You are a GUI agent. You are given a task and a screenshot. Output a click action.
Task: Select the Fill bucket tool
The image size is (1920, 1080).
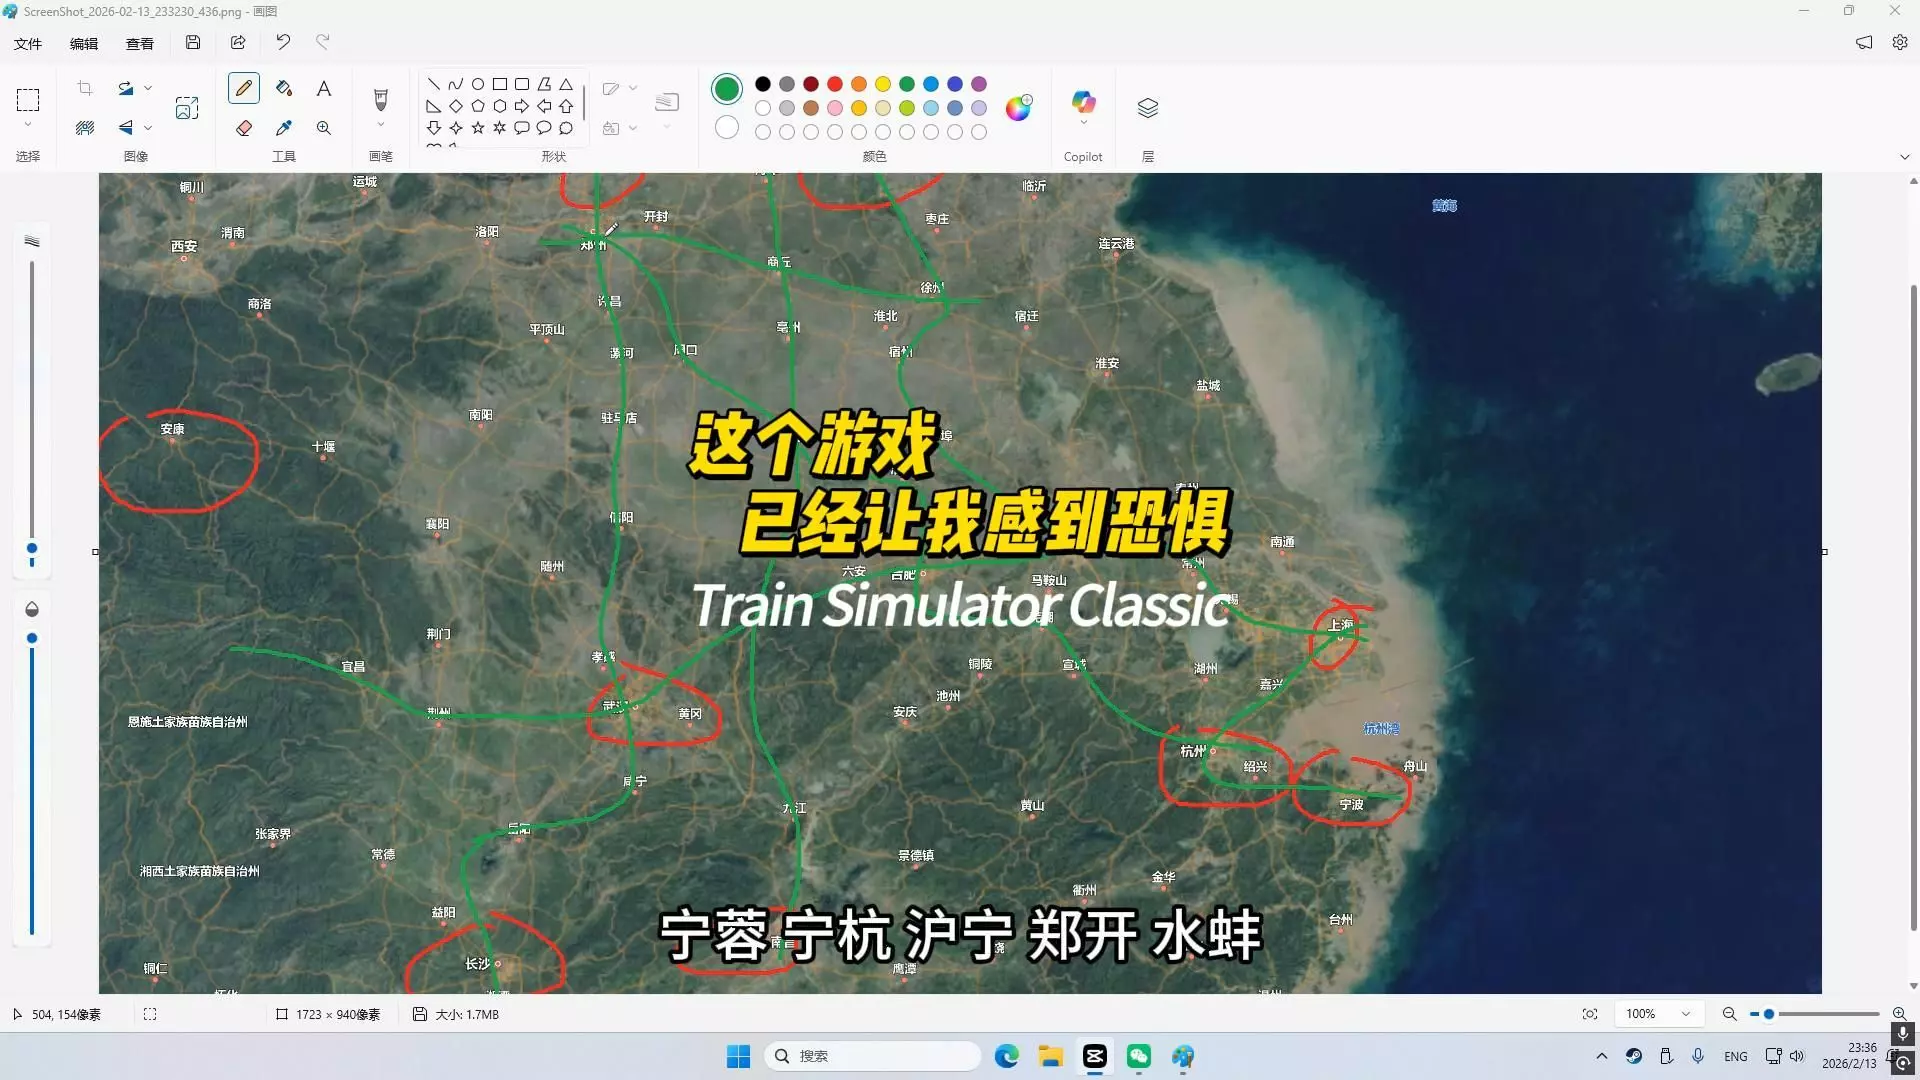pyautogui.click(x=284, y=88)
